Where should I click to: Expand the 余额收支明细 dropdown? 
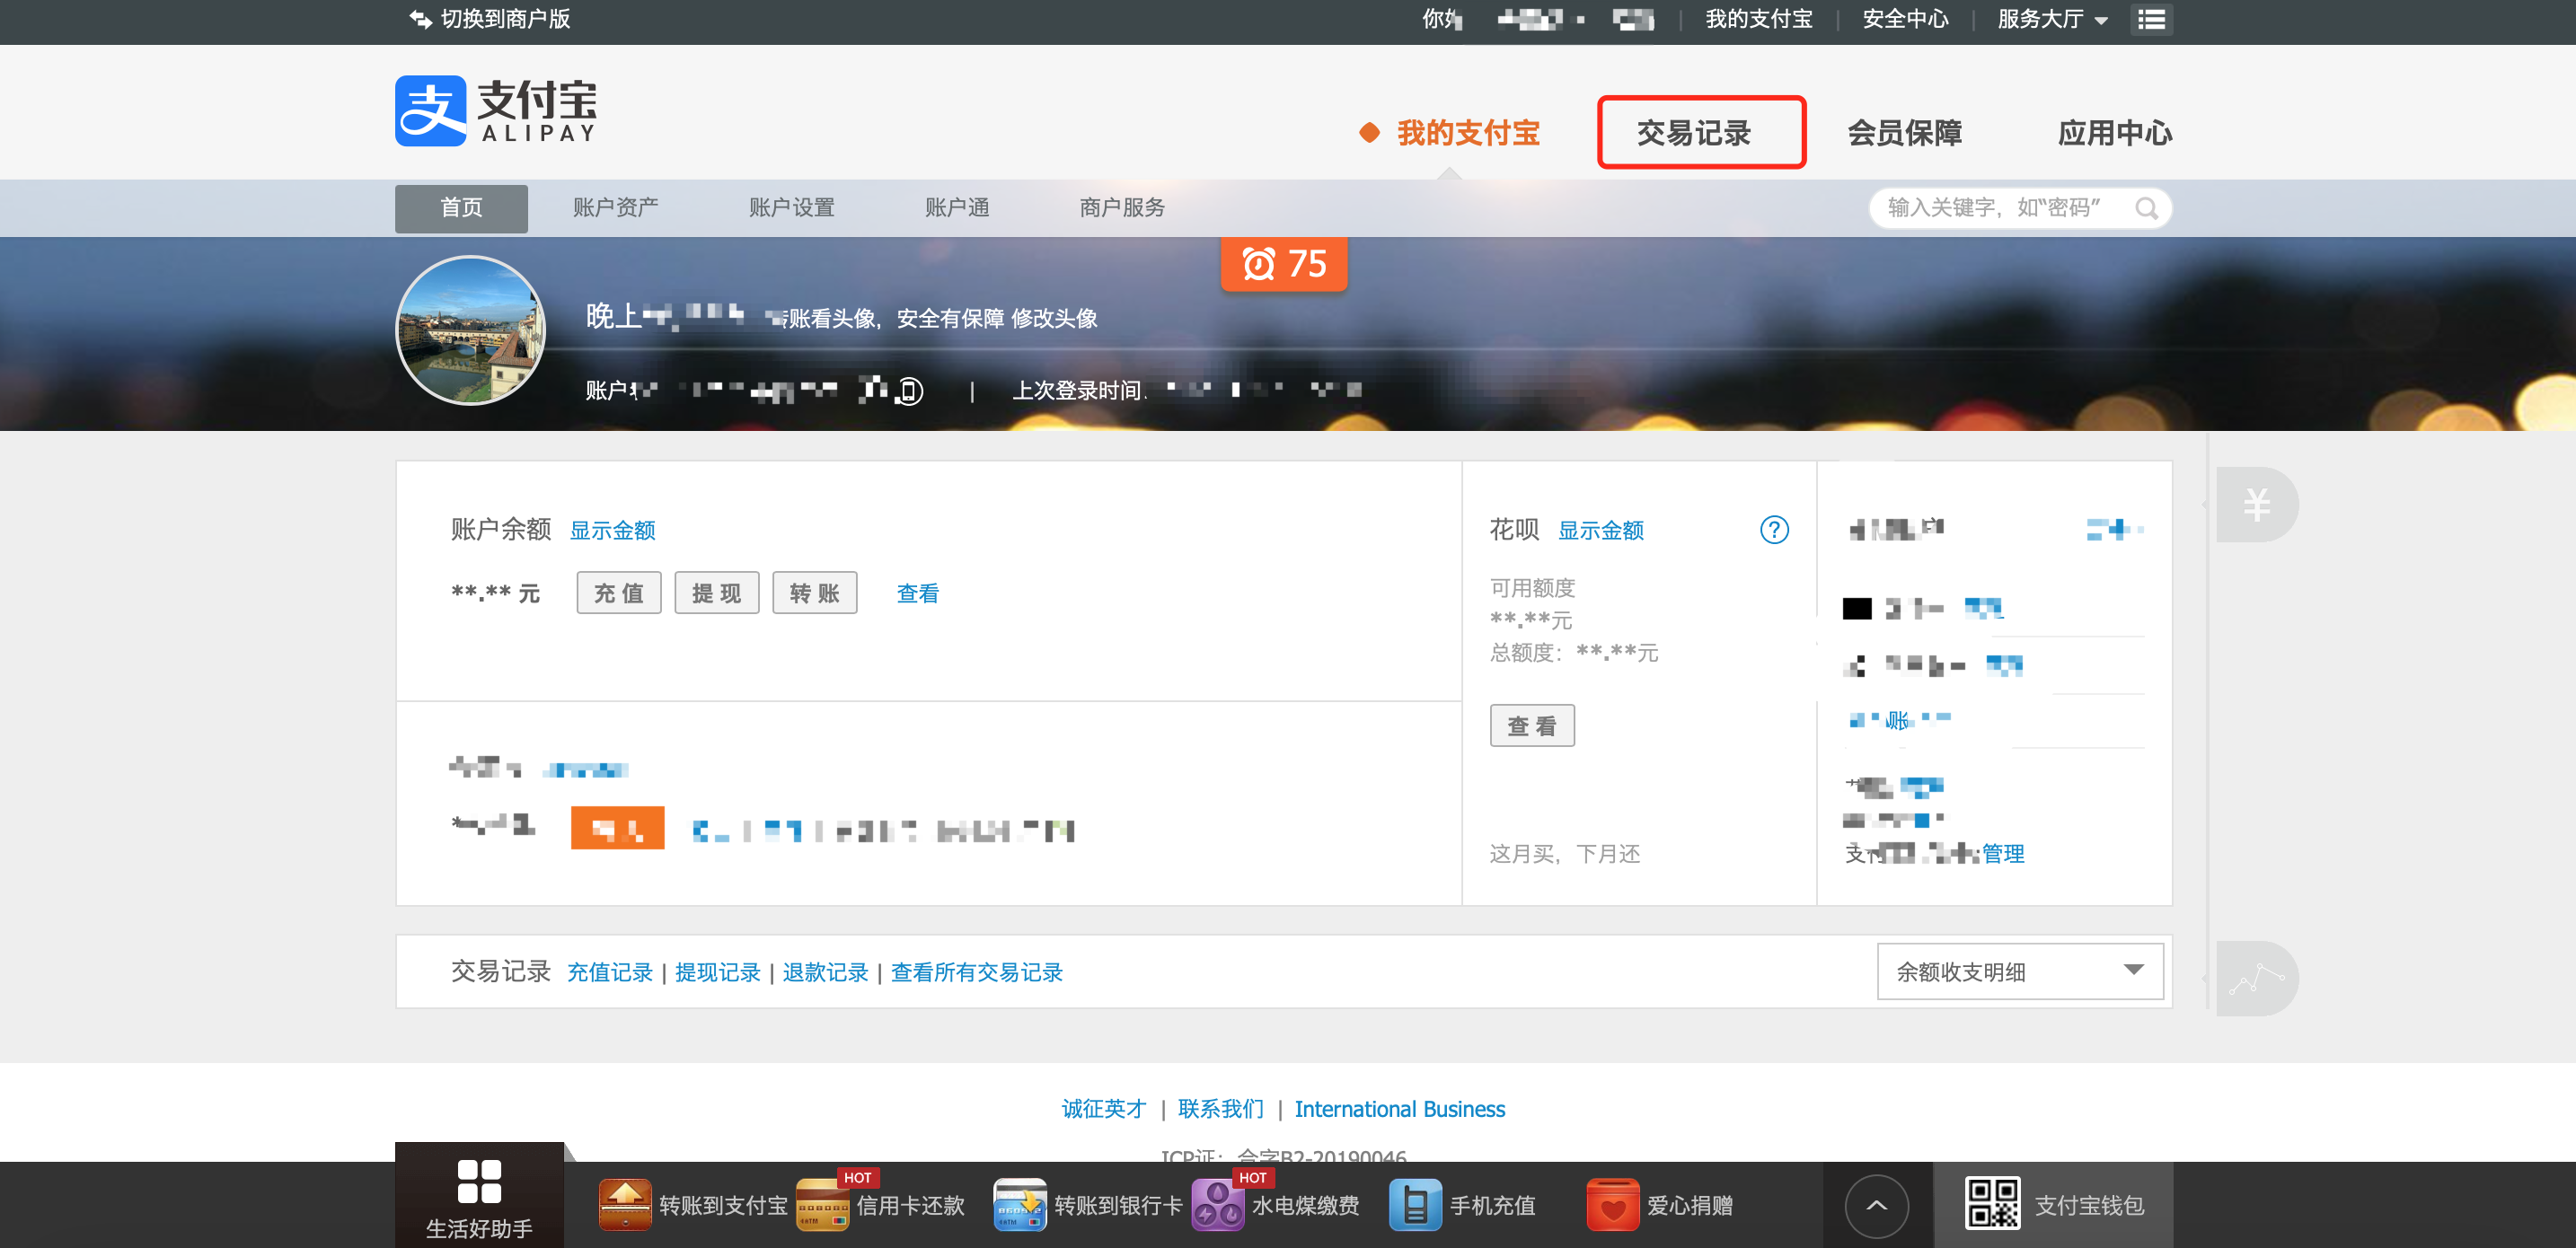(x=2019, y=971)
